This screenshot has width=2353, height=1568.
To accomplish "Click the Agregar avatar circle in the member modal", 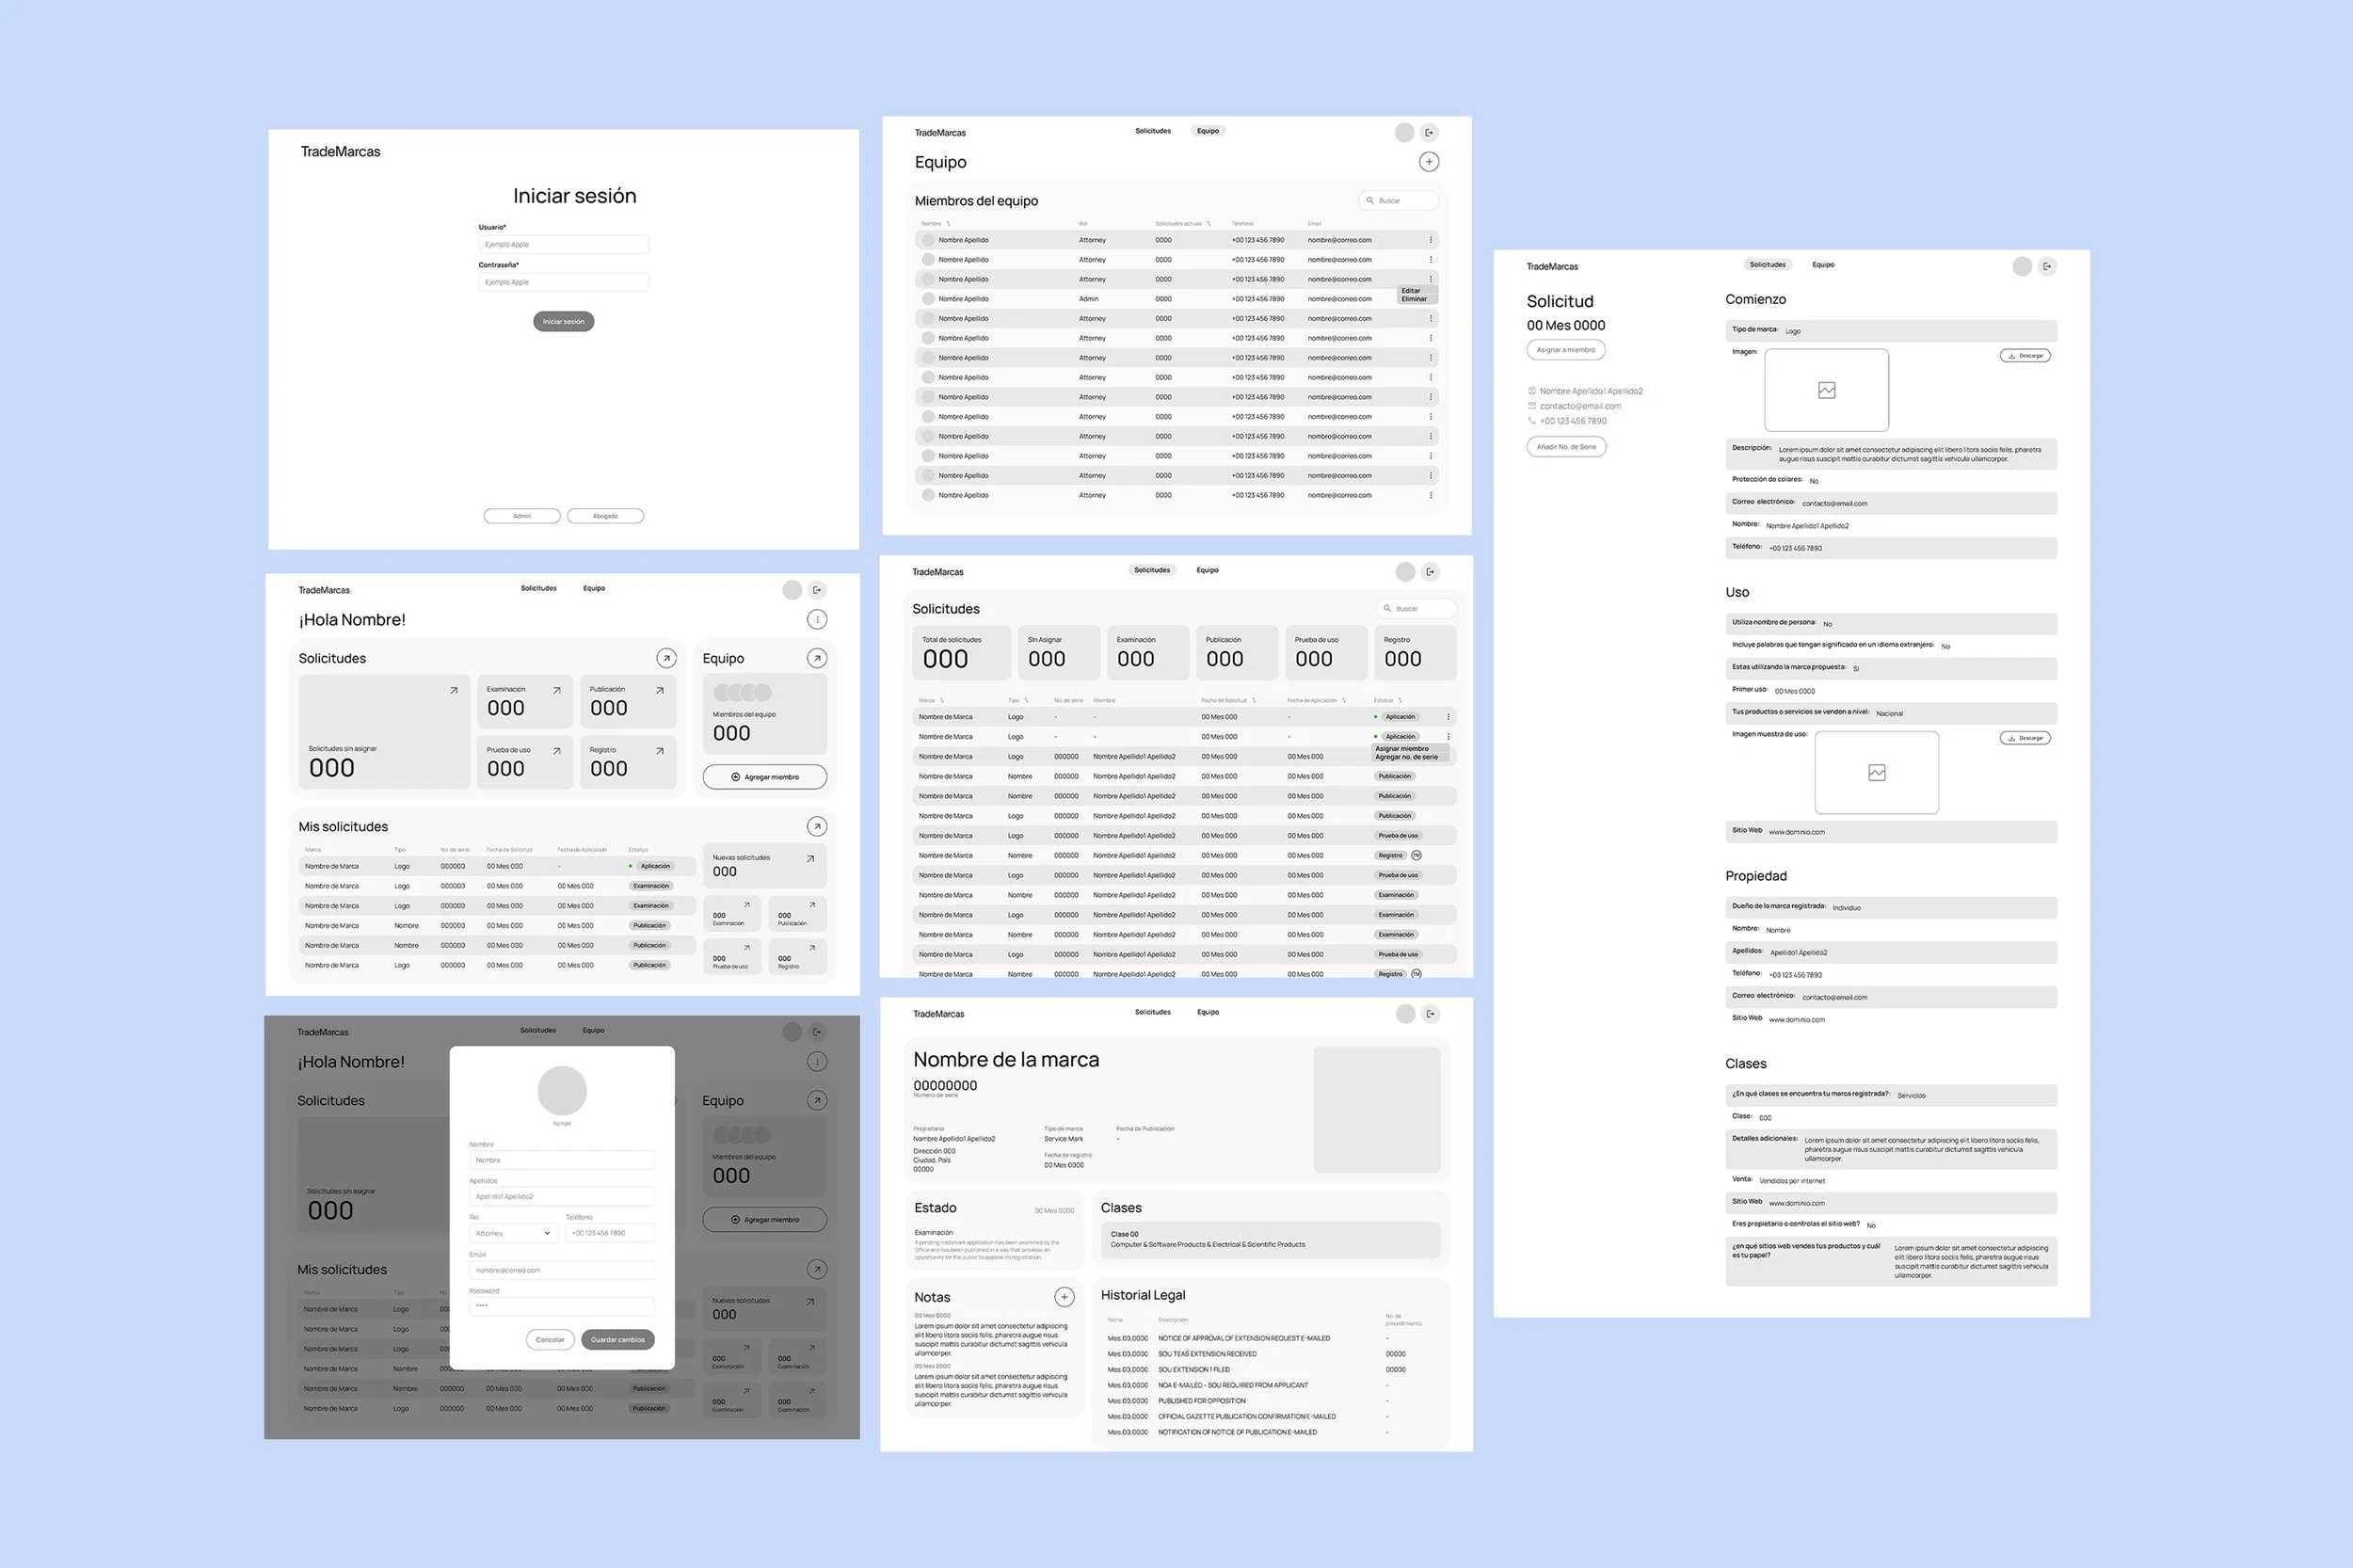I will (x=562, y=1091).
